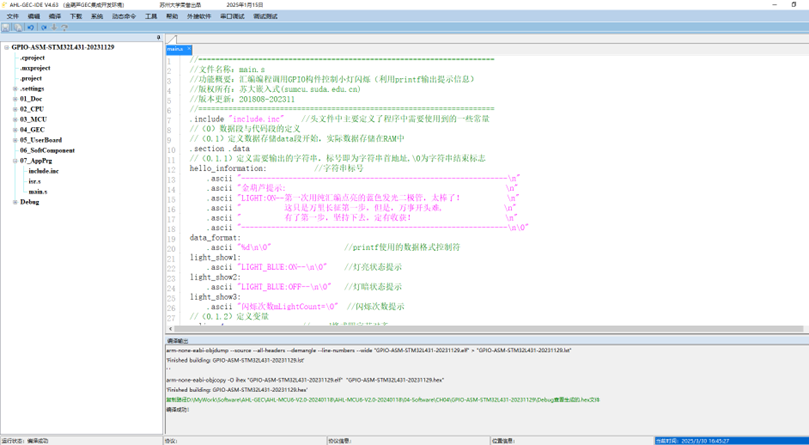809x445 pixels.
Task: Open include.inc from the project tree
Action: (43, 171)
